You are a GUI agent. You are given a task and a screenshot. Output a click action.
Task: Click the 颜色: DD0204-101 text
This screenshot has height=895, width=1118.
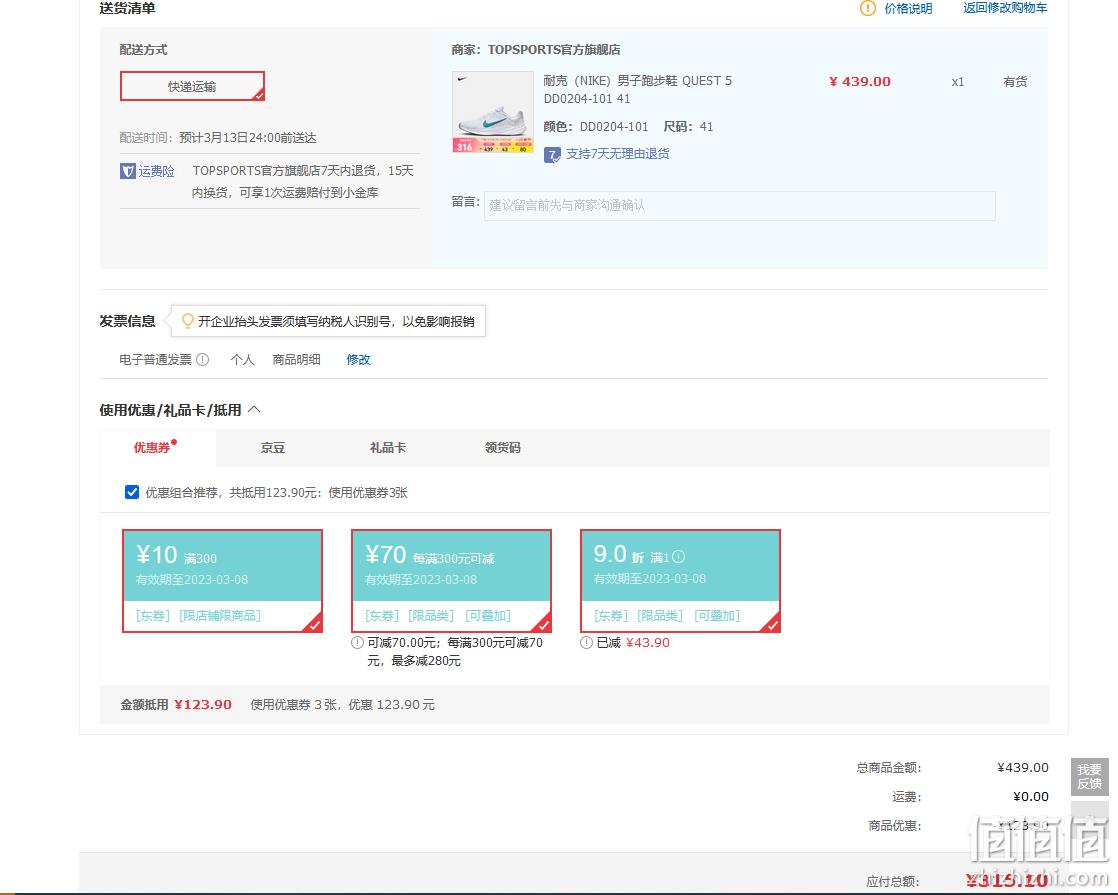tap(596, 127)
